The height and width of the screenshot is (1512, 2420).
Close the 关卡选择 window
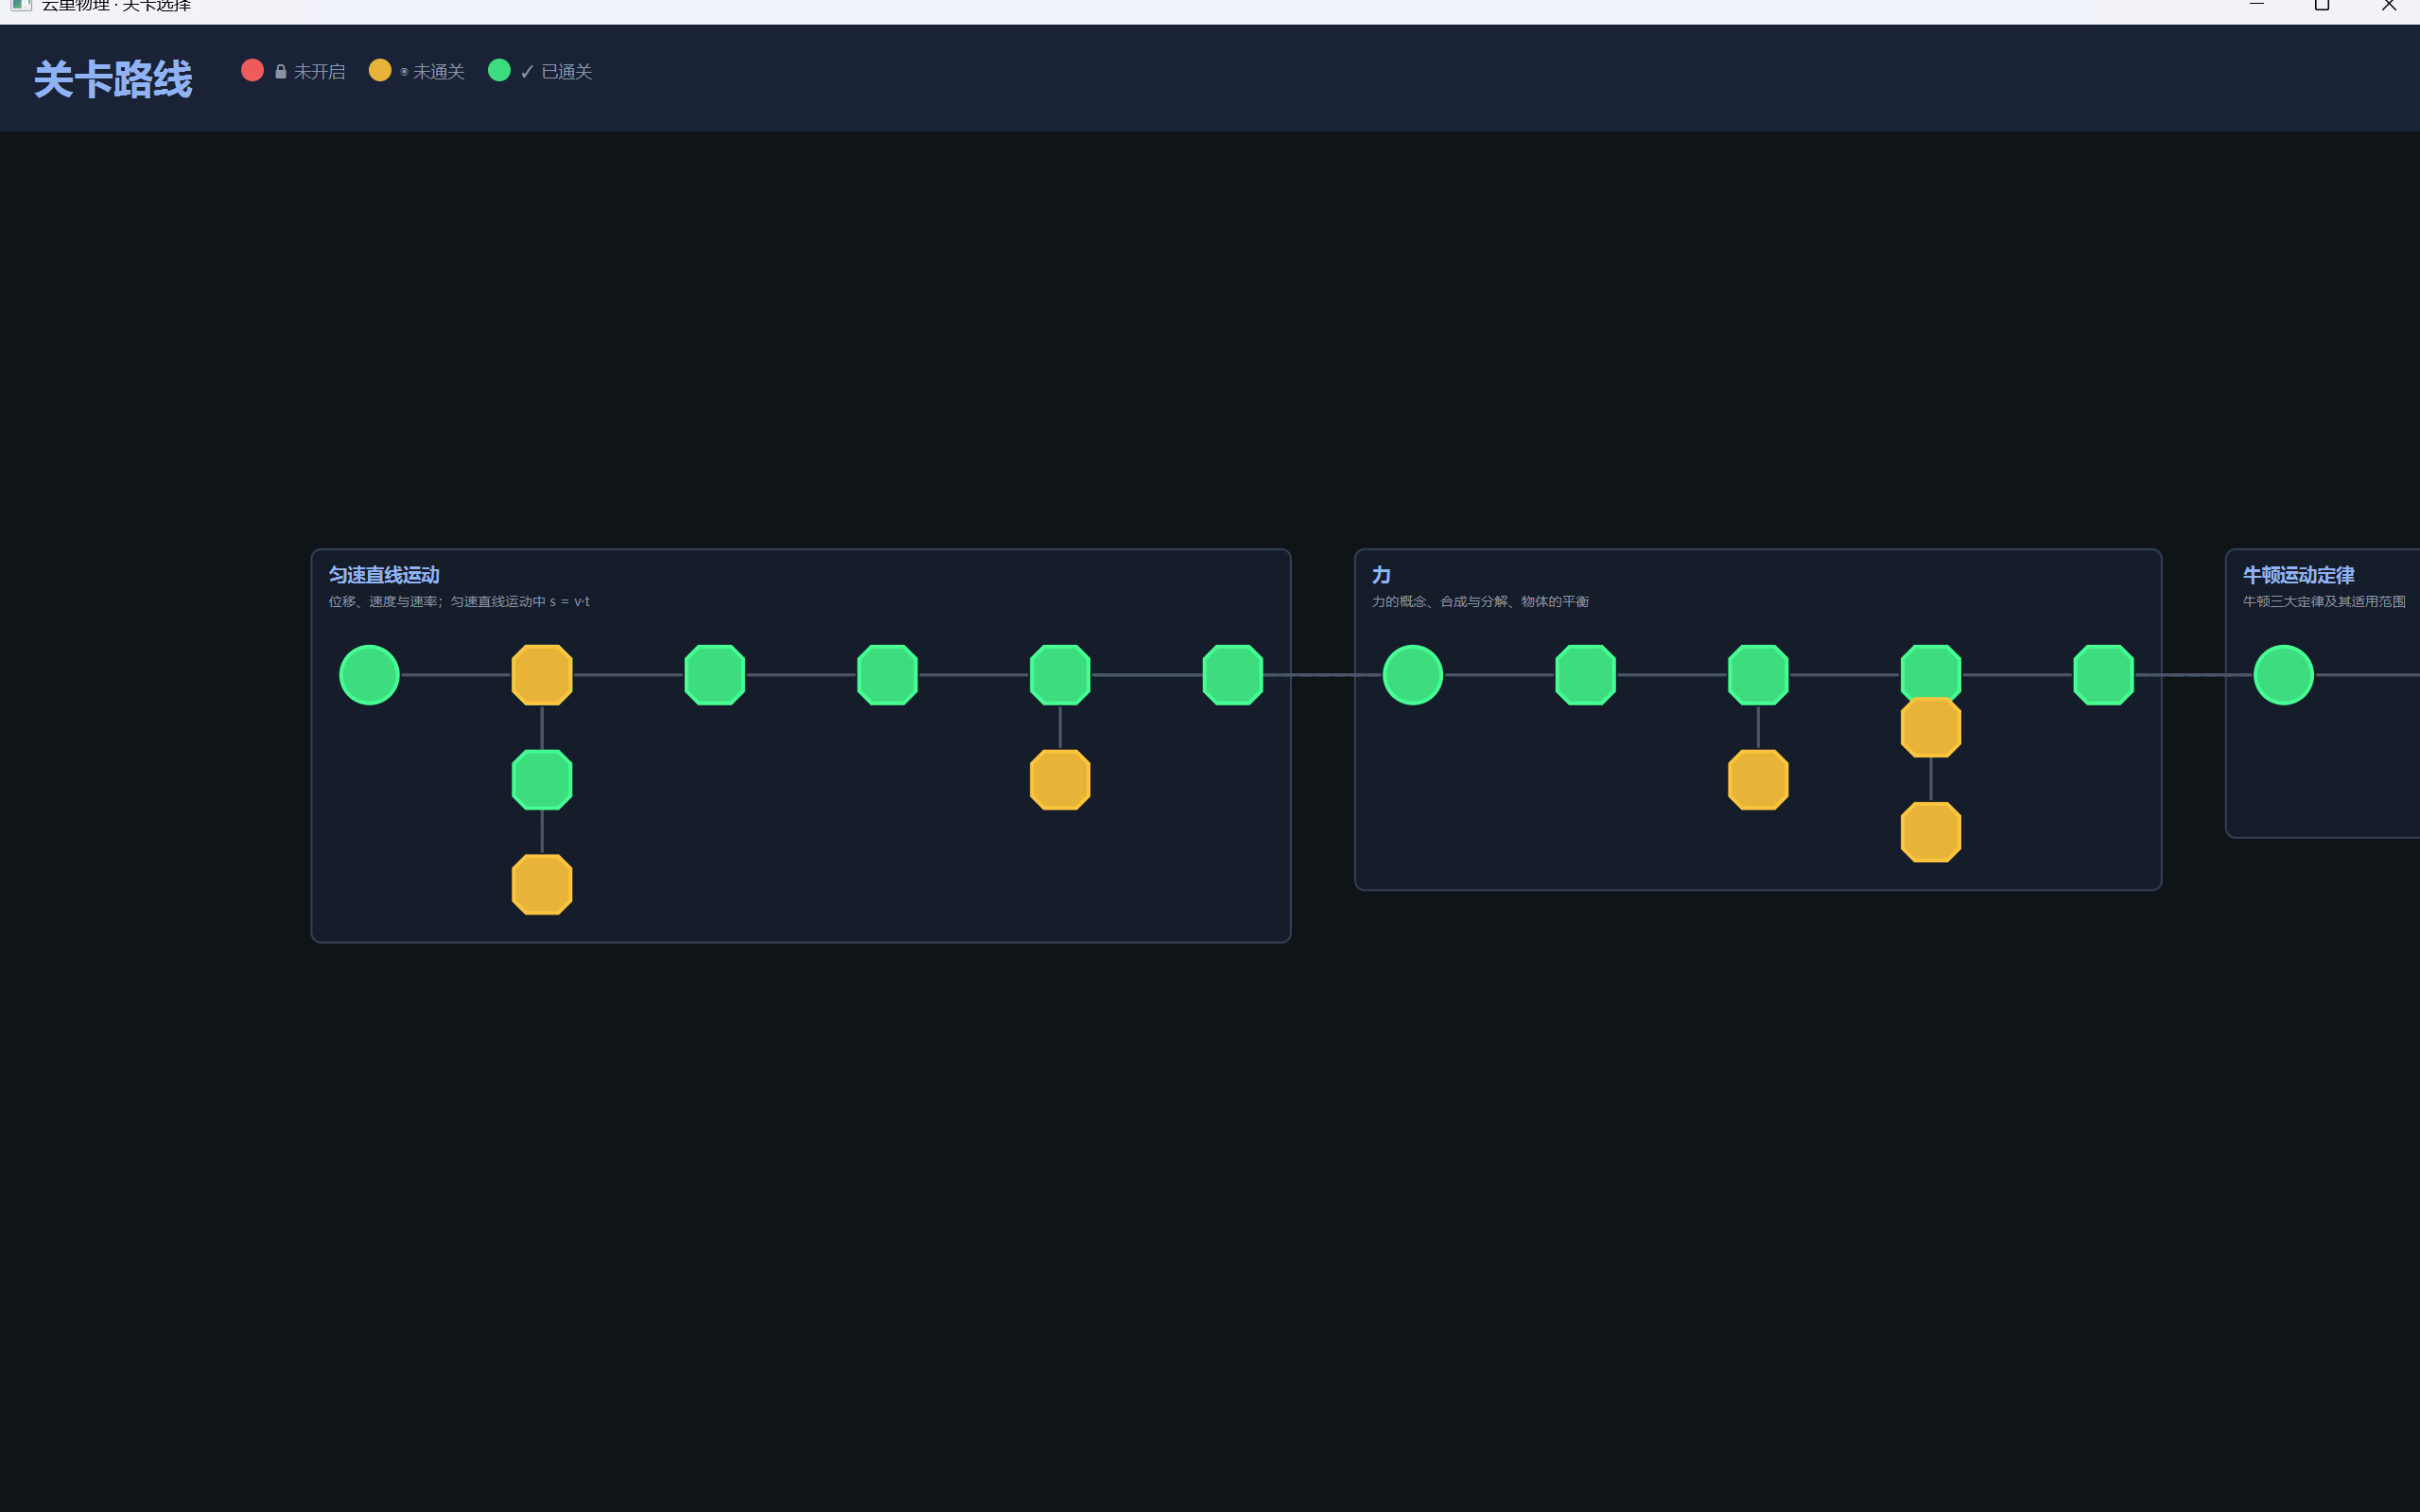click(x=2388, y=5)
